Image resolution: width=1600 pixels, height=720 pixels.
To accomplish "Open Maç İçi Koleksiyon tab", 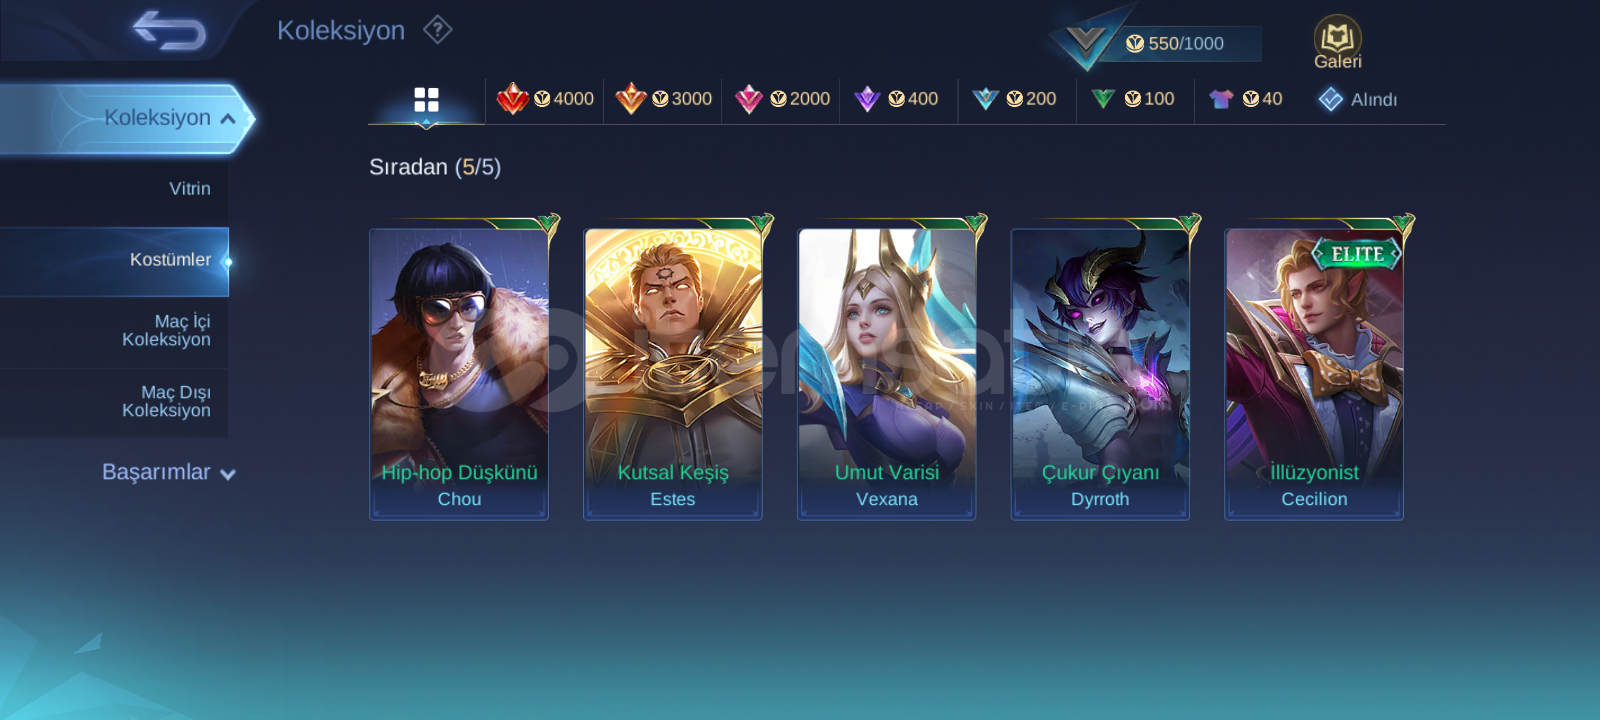I will click(x=114, y=331).
